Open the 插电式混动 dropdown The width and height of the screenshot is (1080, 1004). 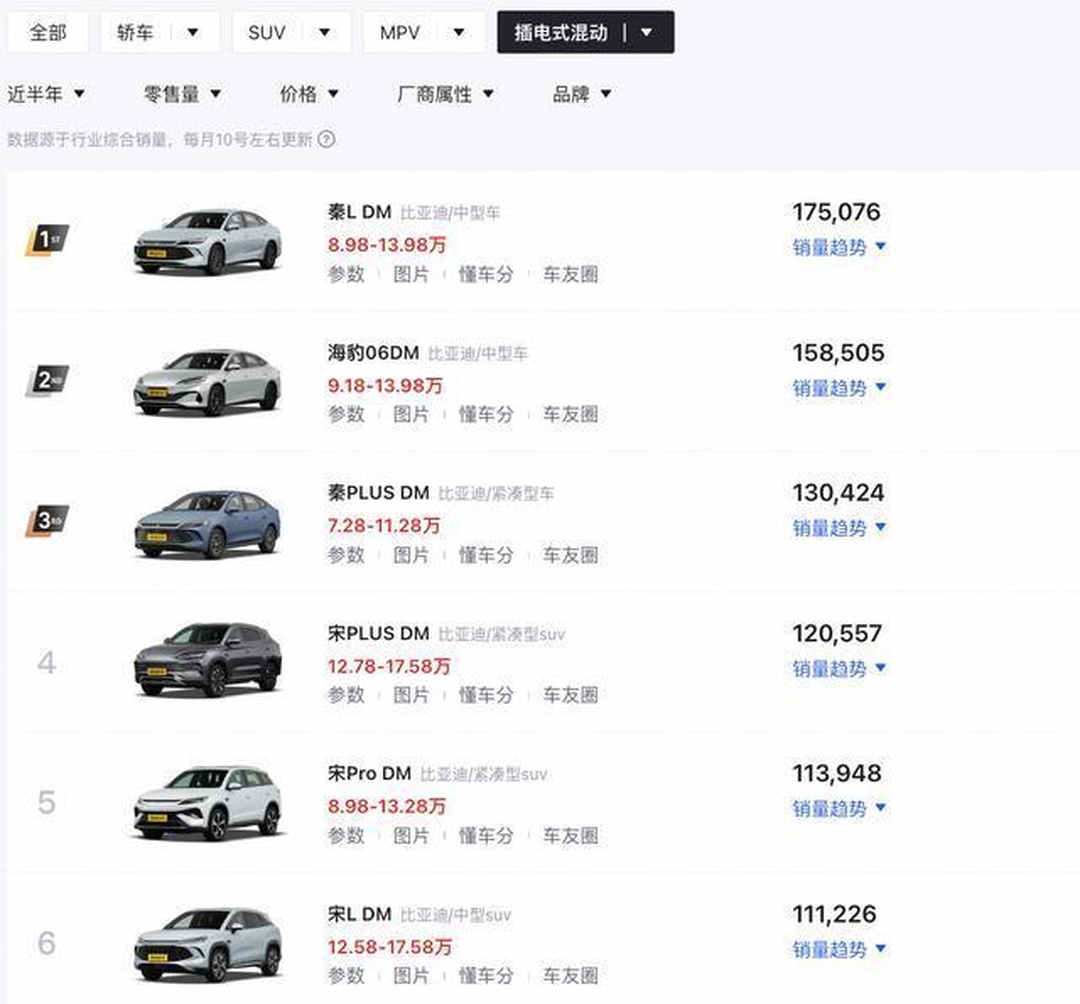click(585, 32)
